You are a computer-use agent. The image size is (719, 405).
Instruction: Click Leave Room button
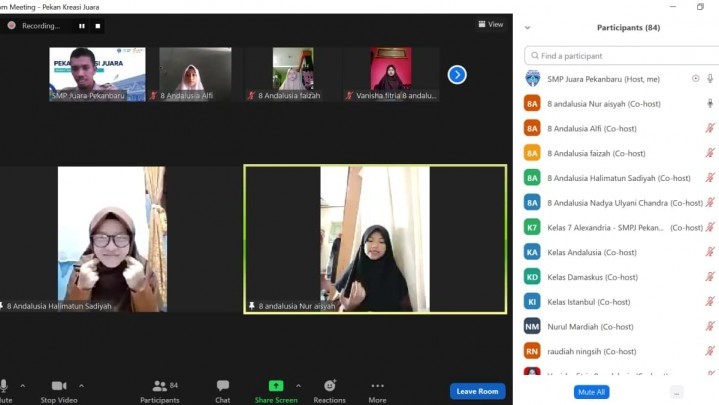(x=477, y=391)
